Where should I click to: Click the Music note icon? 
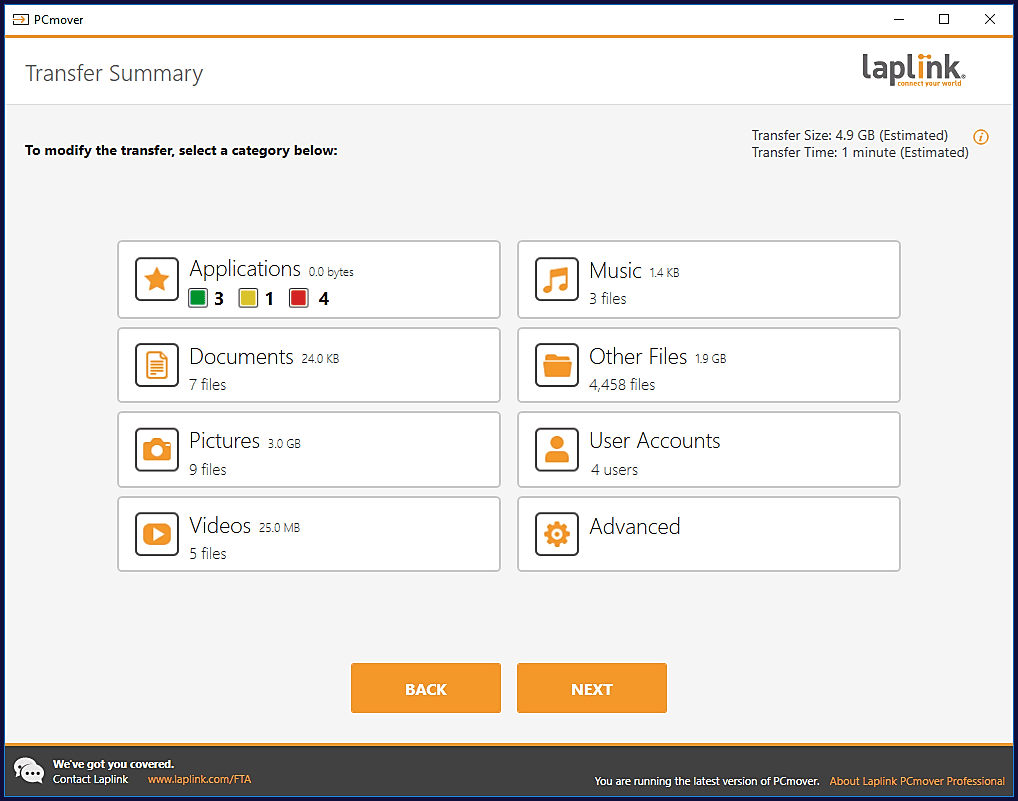point(557,279)
